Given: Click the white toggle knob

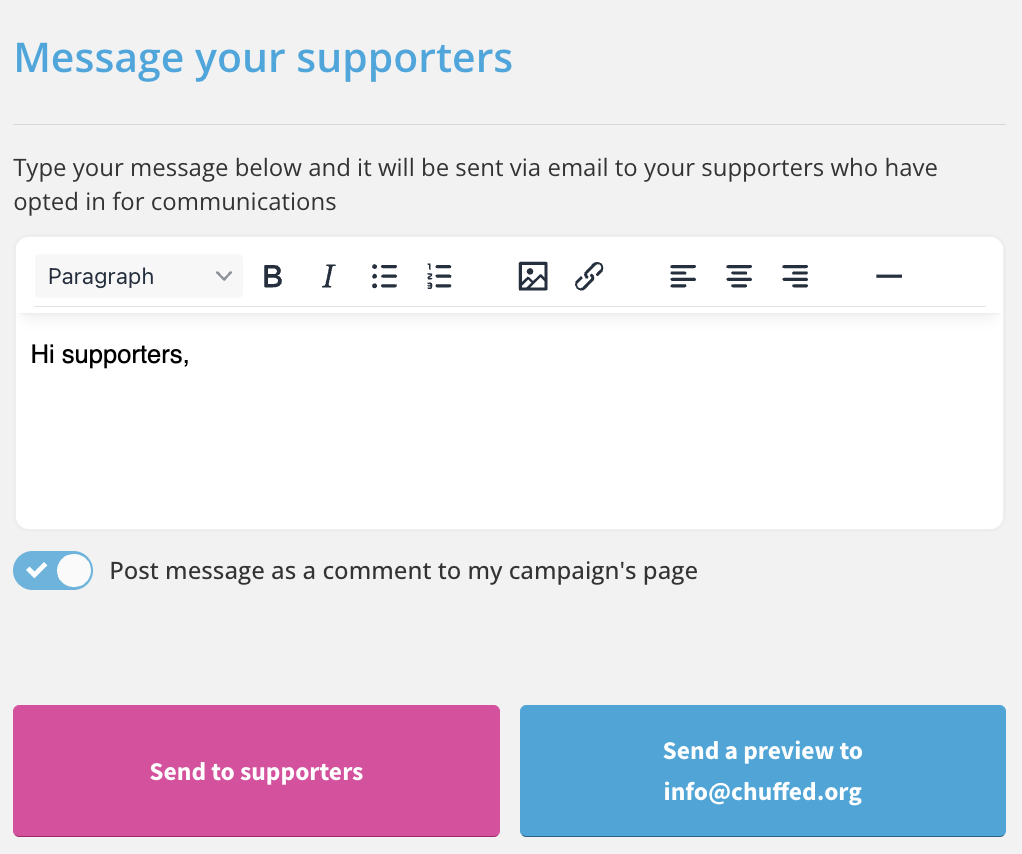Looking at the screenshot, I should (x=73, y=570).
